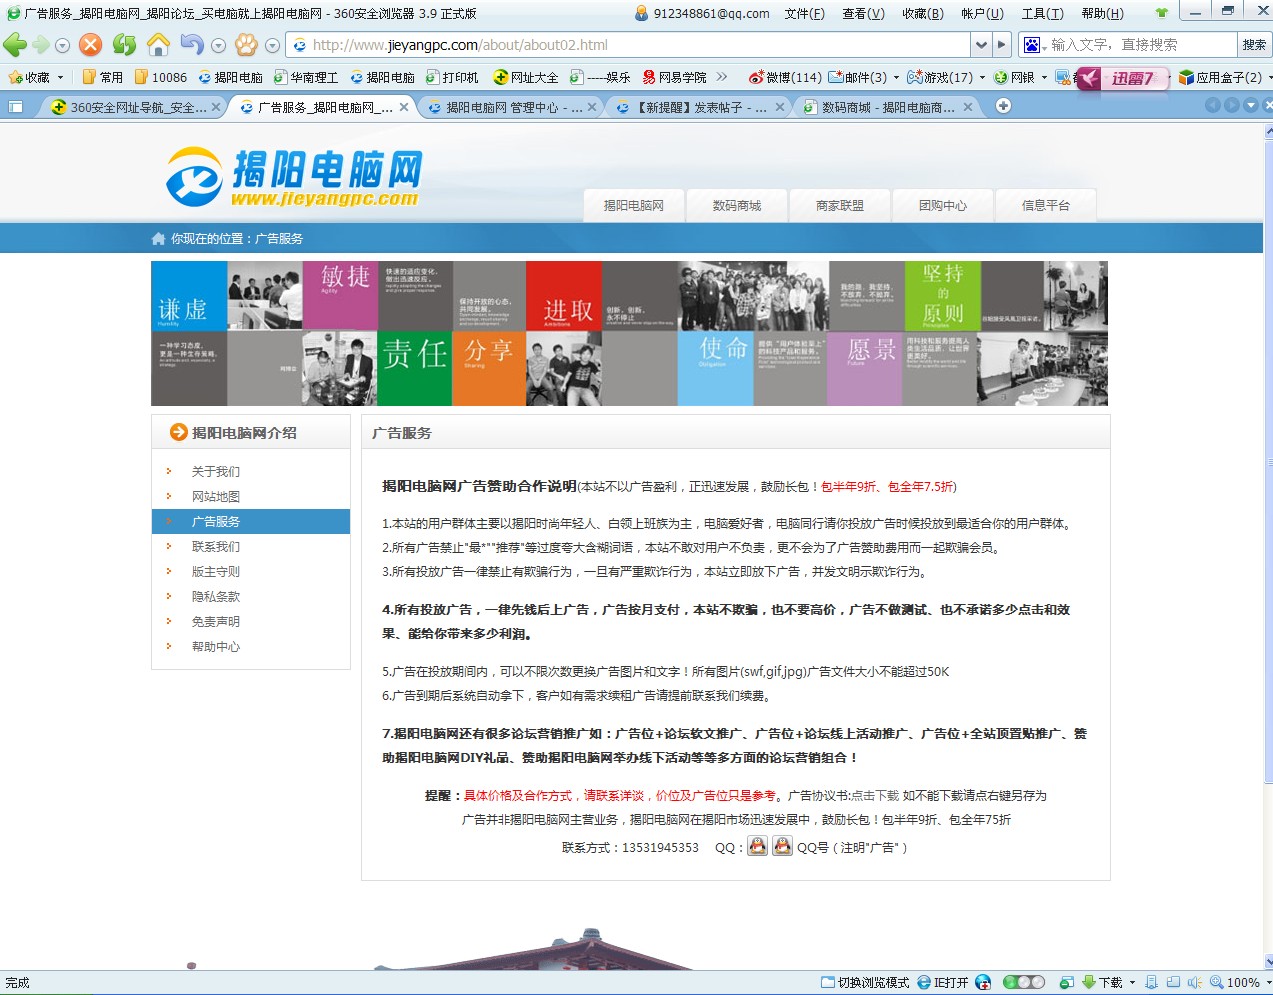The width and height of the screenshot is (1273, 995).
Task: Open the 打印机 bookmark
Action: point(453,77)
